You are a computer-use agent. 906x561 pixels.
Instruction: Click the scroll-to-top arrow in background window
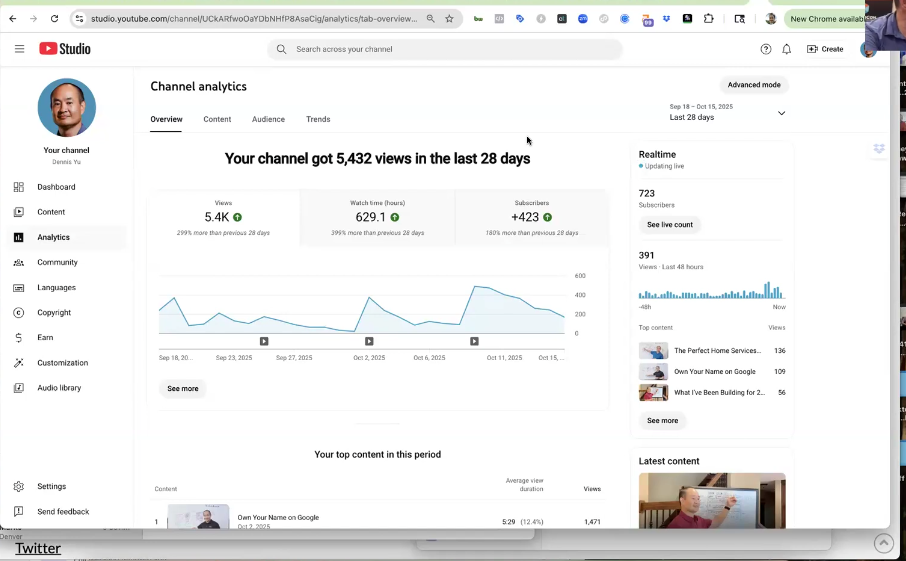tap(883, 543)
